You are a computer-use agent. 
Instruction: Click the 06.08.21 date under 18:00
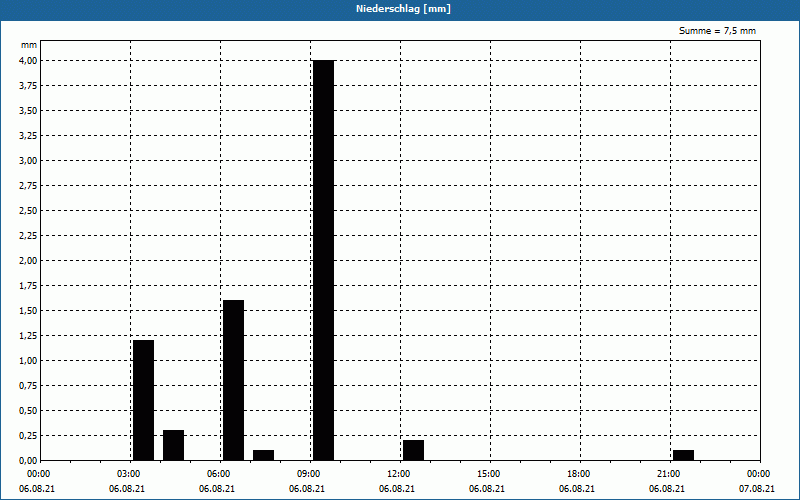click(577, 489)
